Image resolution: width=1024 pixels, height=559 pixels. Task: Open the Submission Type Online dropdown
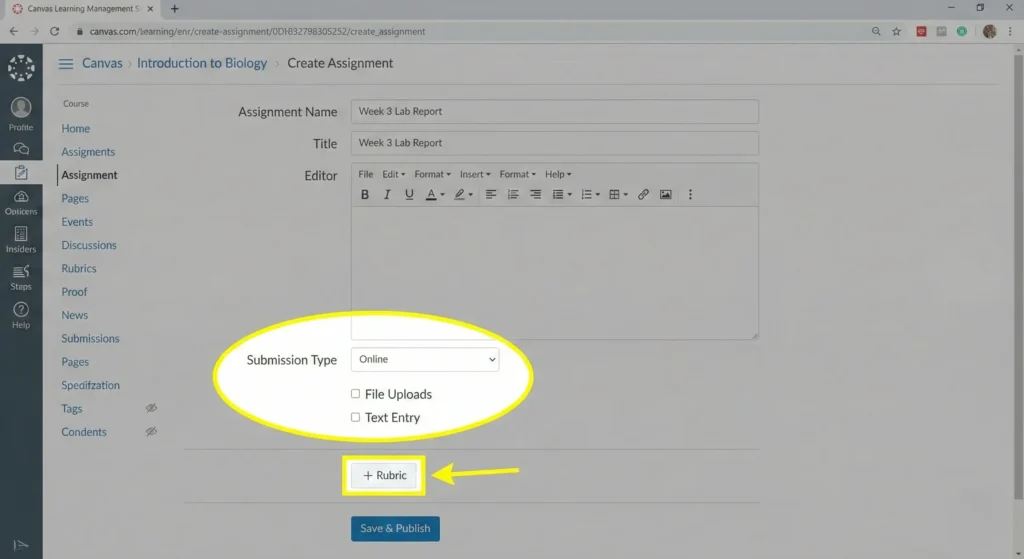[x=425, y=360]
